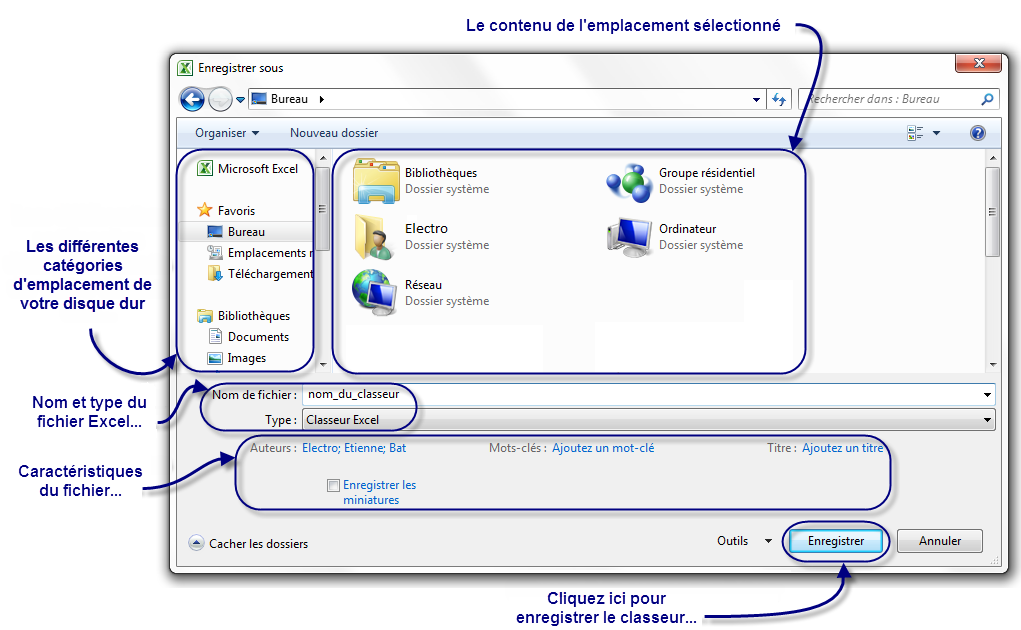Open the Groupe résidentiel icon
Image resolution: width=1021 pixels, height=630 pixels.
point(629,180)
